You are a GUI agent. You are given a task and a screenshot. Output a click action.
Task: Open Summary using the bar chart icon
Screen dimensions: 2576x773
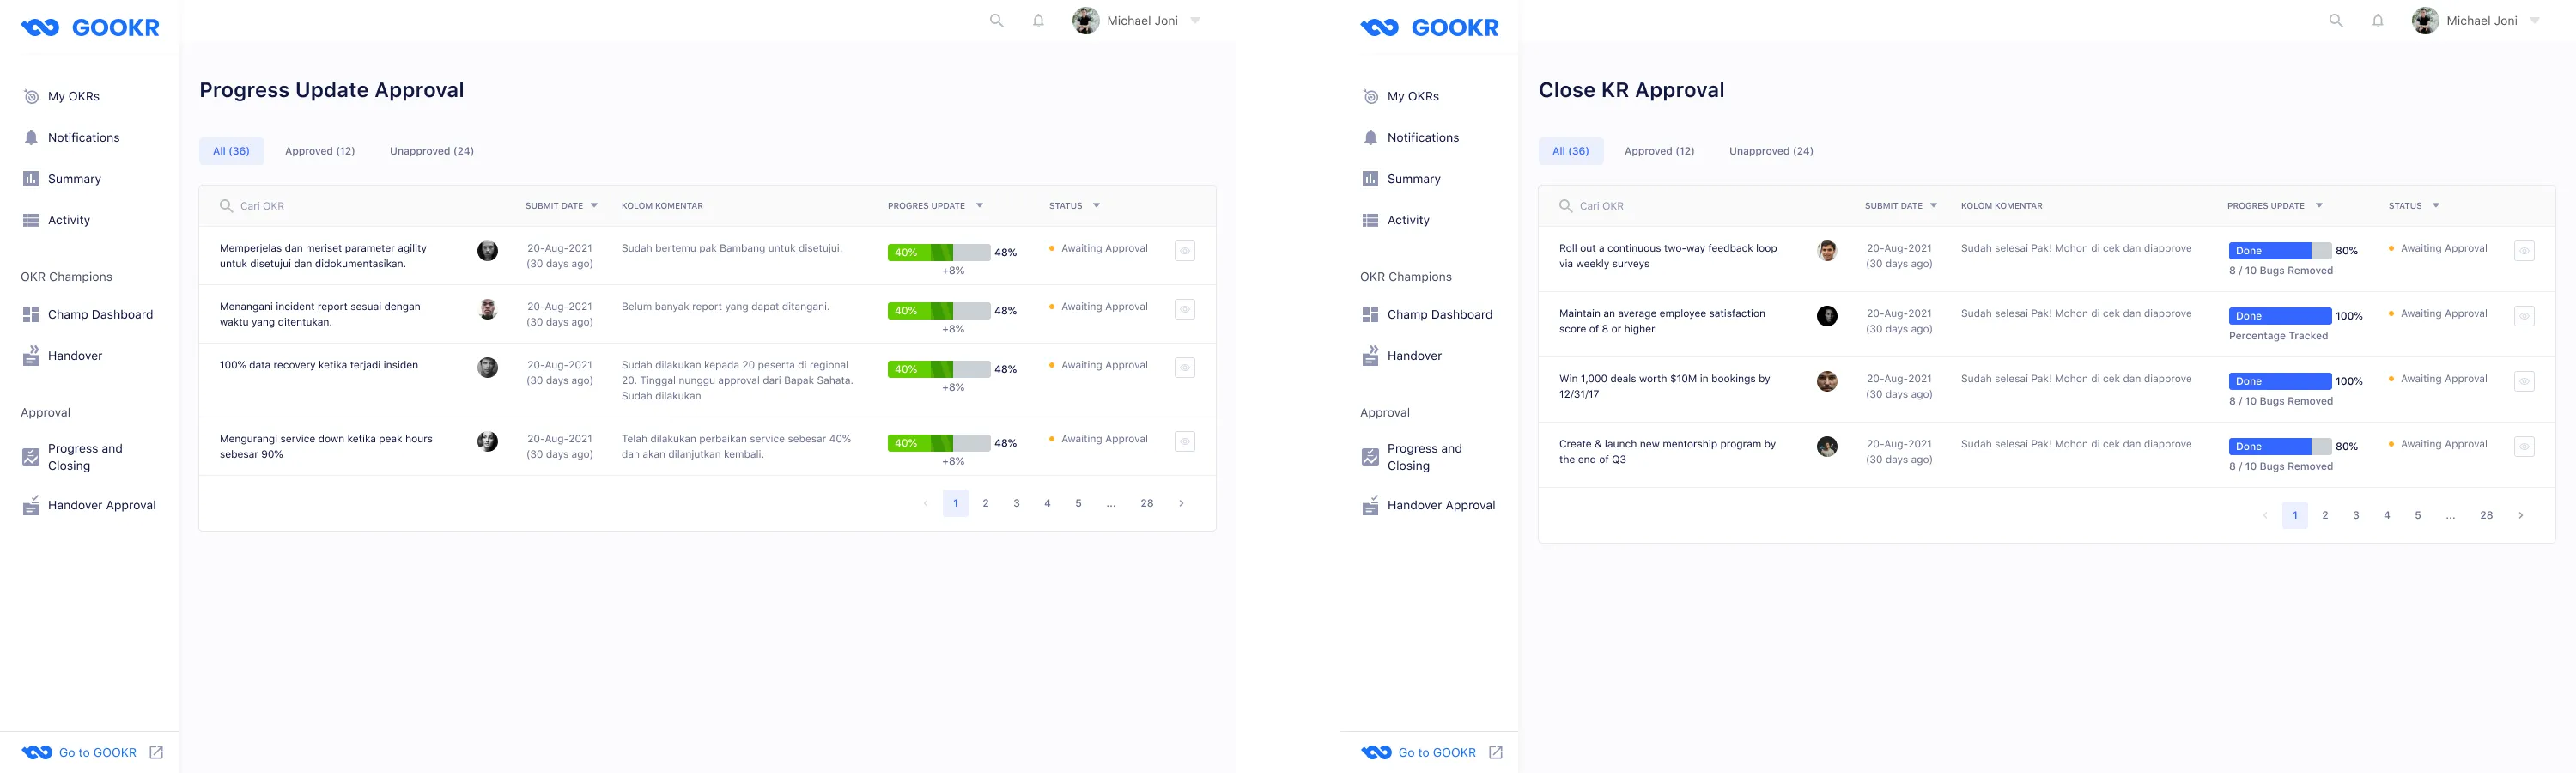(30, 178)
